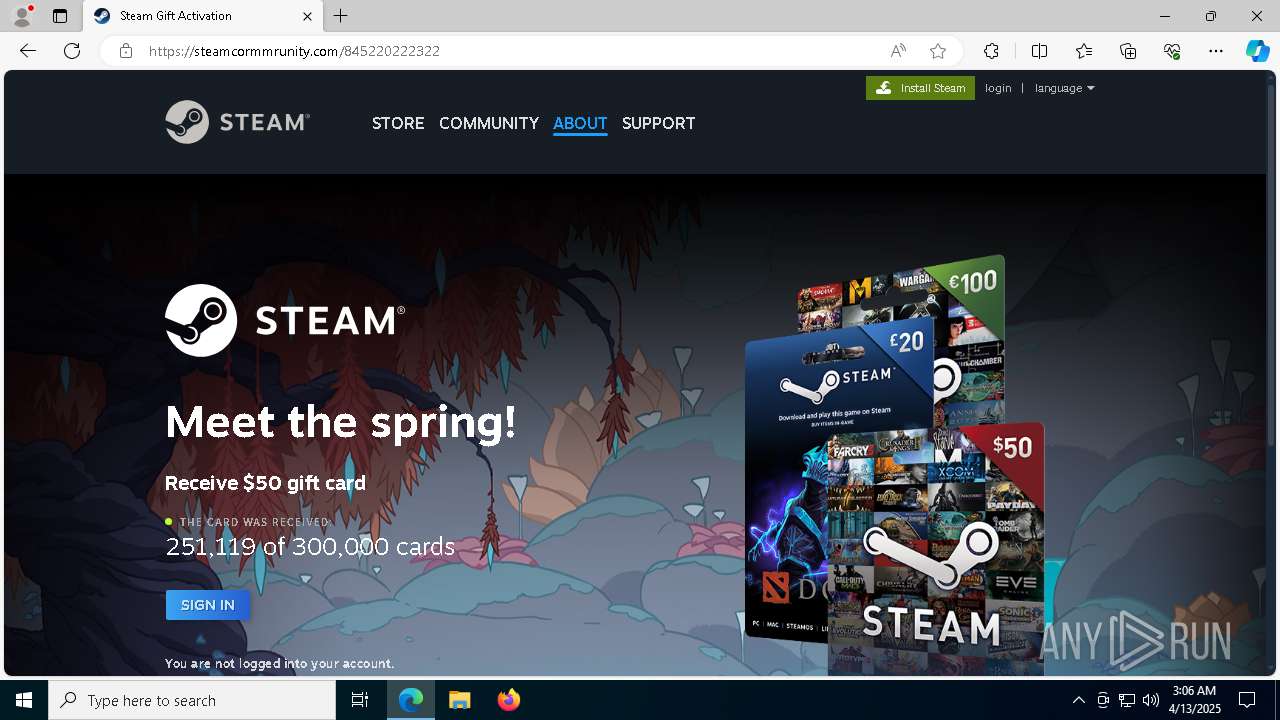Open the network tray icon
1280x720 pixels.
pos(1127,700)
